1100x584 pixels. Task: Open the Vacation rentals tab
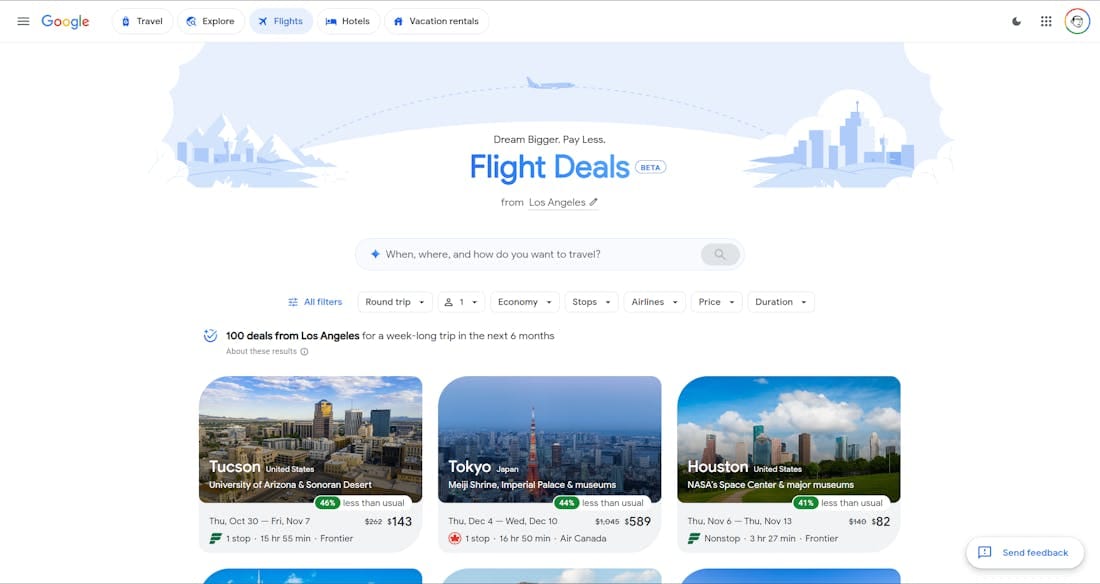(436, 21)
